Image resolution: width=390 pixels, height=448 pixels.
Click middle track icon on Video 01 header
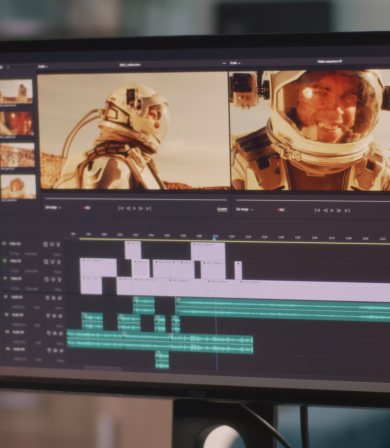[53, 280]
